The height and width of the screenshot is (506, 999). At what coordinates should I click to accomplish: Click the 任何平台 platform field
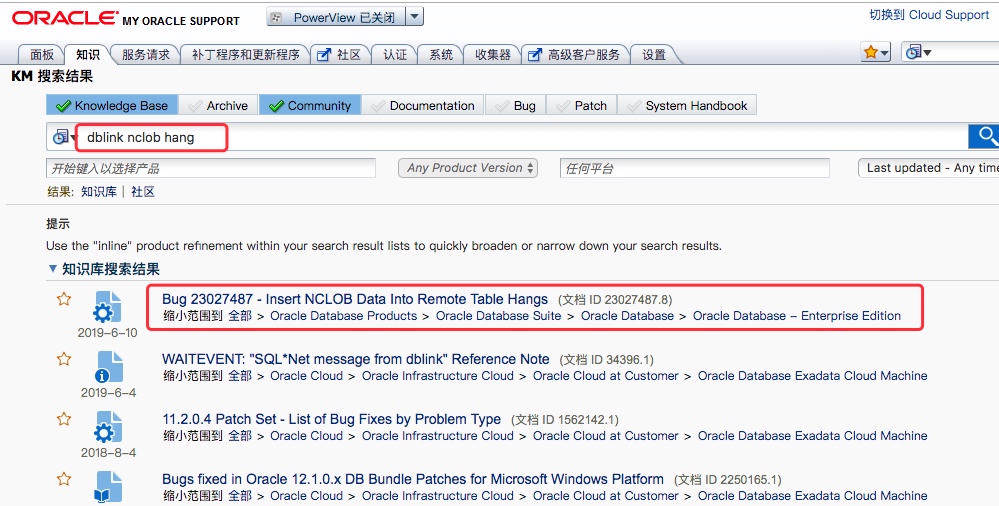pyautogui.click(x=694, y=168)
